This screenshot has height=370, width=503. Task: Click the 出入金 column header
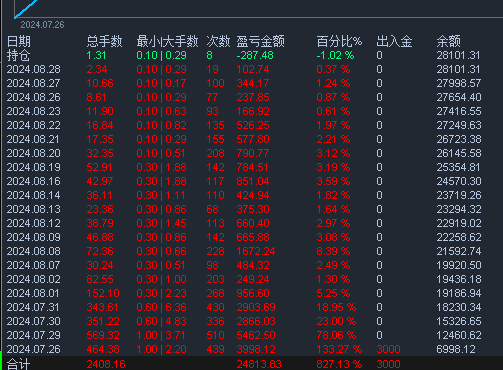click(394, 42)
